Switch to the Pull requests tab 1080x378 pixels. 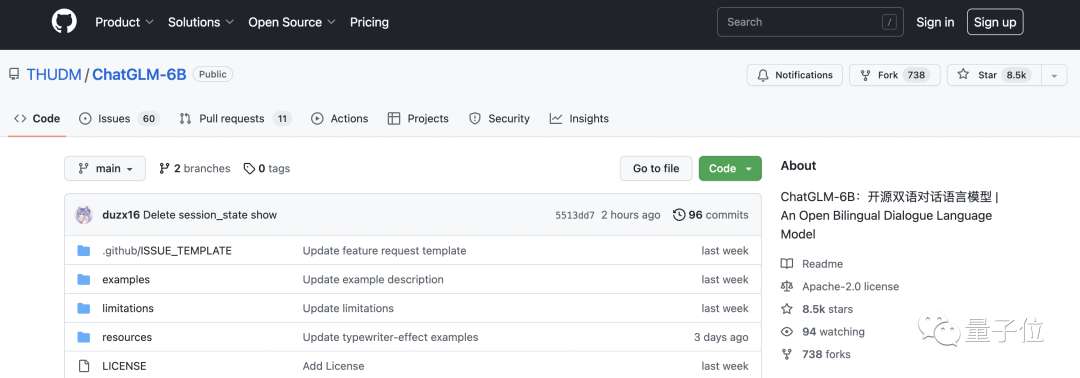click(236, 118)
